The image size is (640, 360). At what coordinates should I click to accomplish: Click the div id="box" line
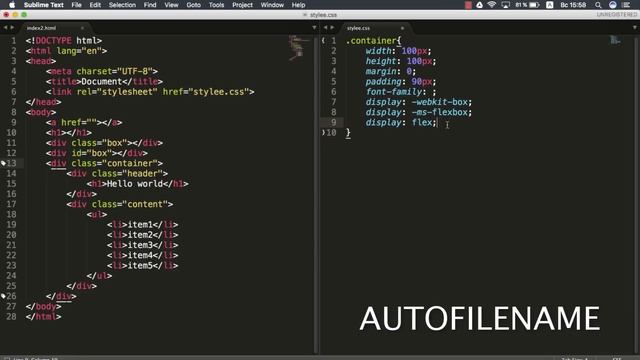coord(97,153)
